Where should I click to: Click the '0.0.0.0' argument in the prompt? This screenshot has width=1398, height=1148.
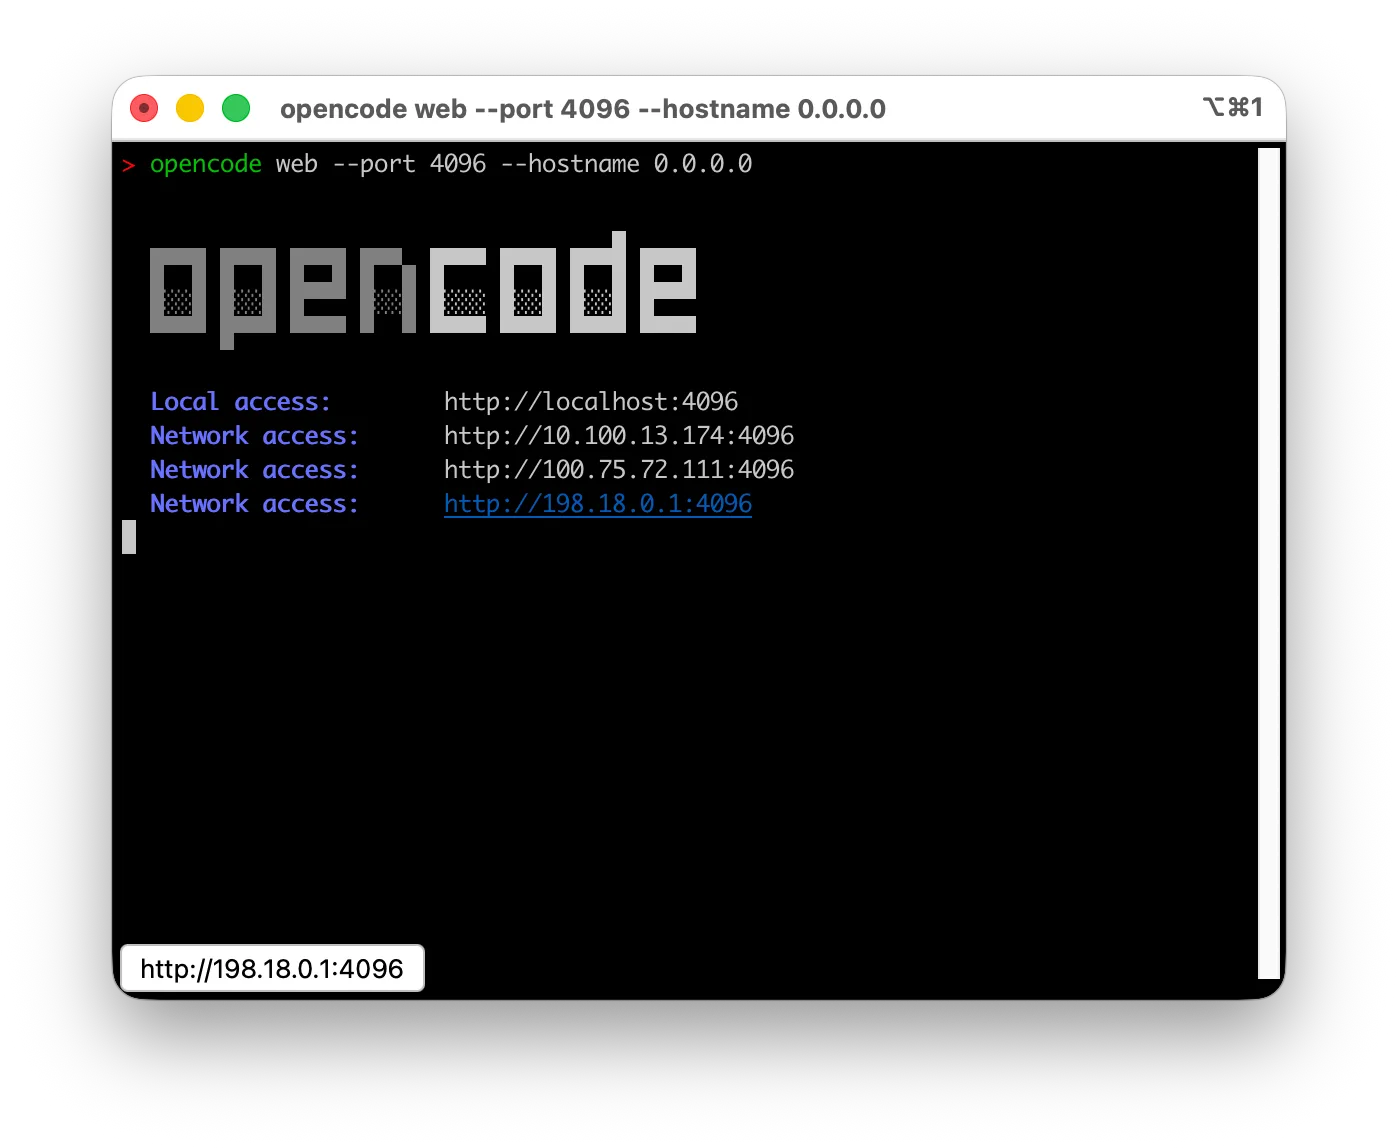(x=702, y=164)
